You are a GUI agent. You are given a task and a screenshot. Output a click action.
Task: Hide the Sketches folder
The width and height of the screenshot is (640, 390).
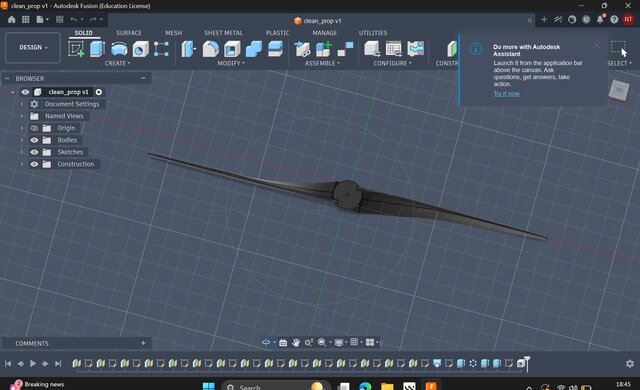pyautogui.click(x=34, y=152)
